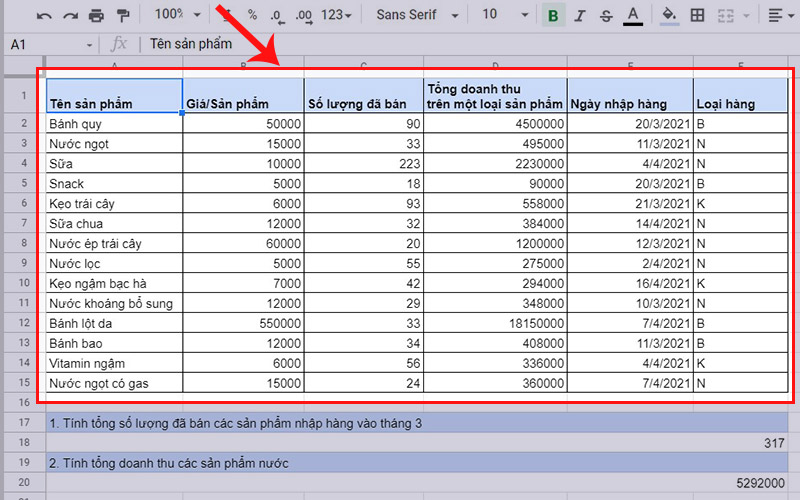Increase decimal places

(x=303, y=16)
